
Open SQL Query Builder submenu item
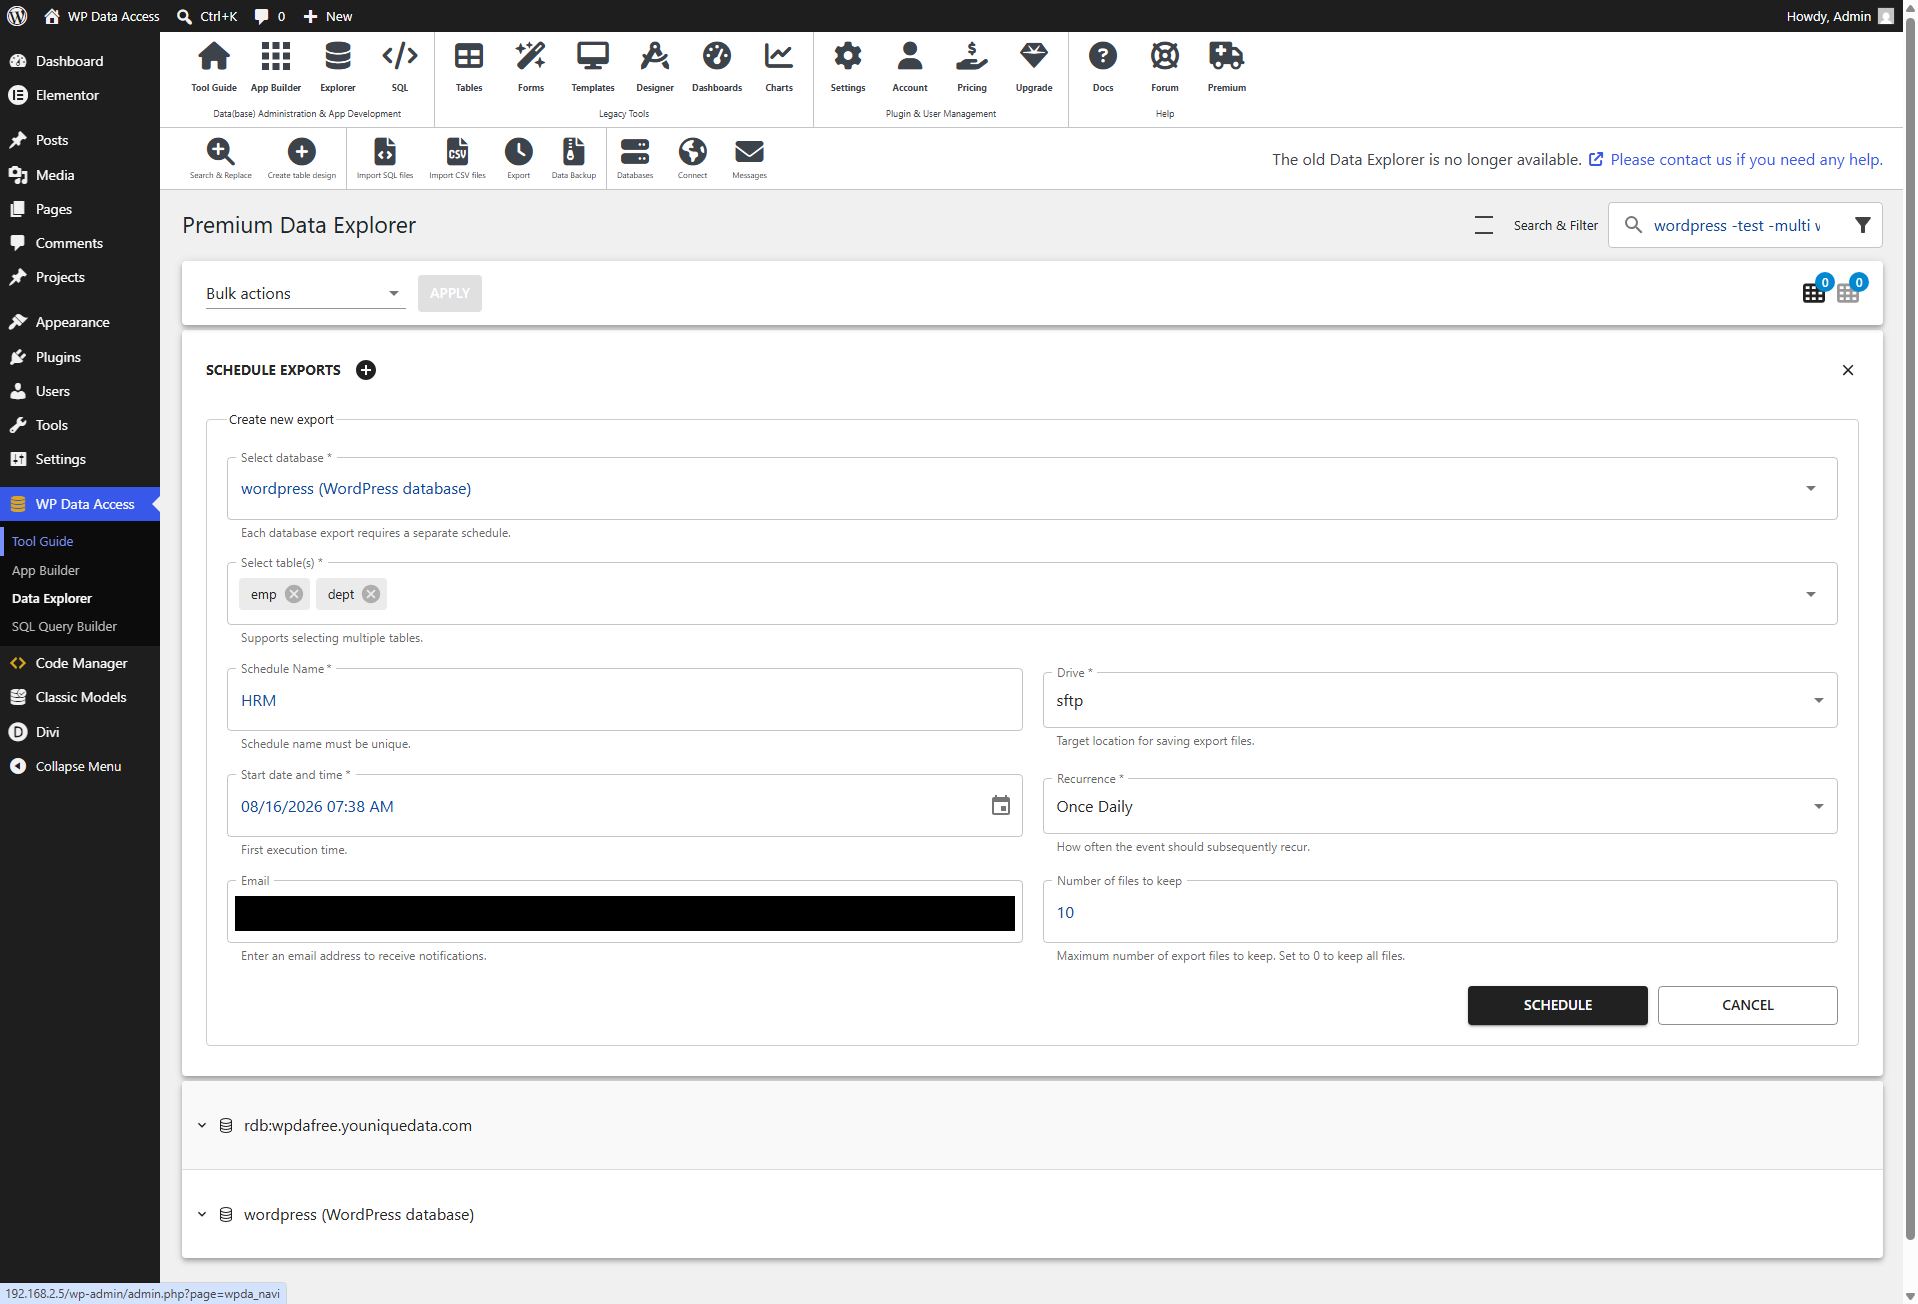coord(64,626)
